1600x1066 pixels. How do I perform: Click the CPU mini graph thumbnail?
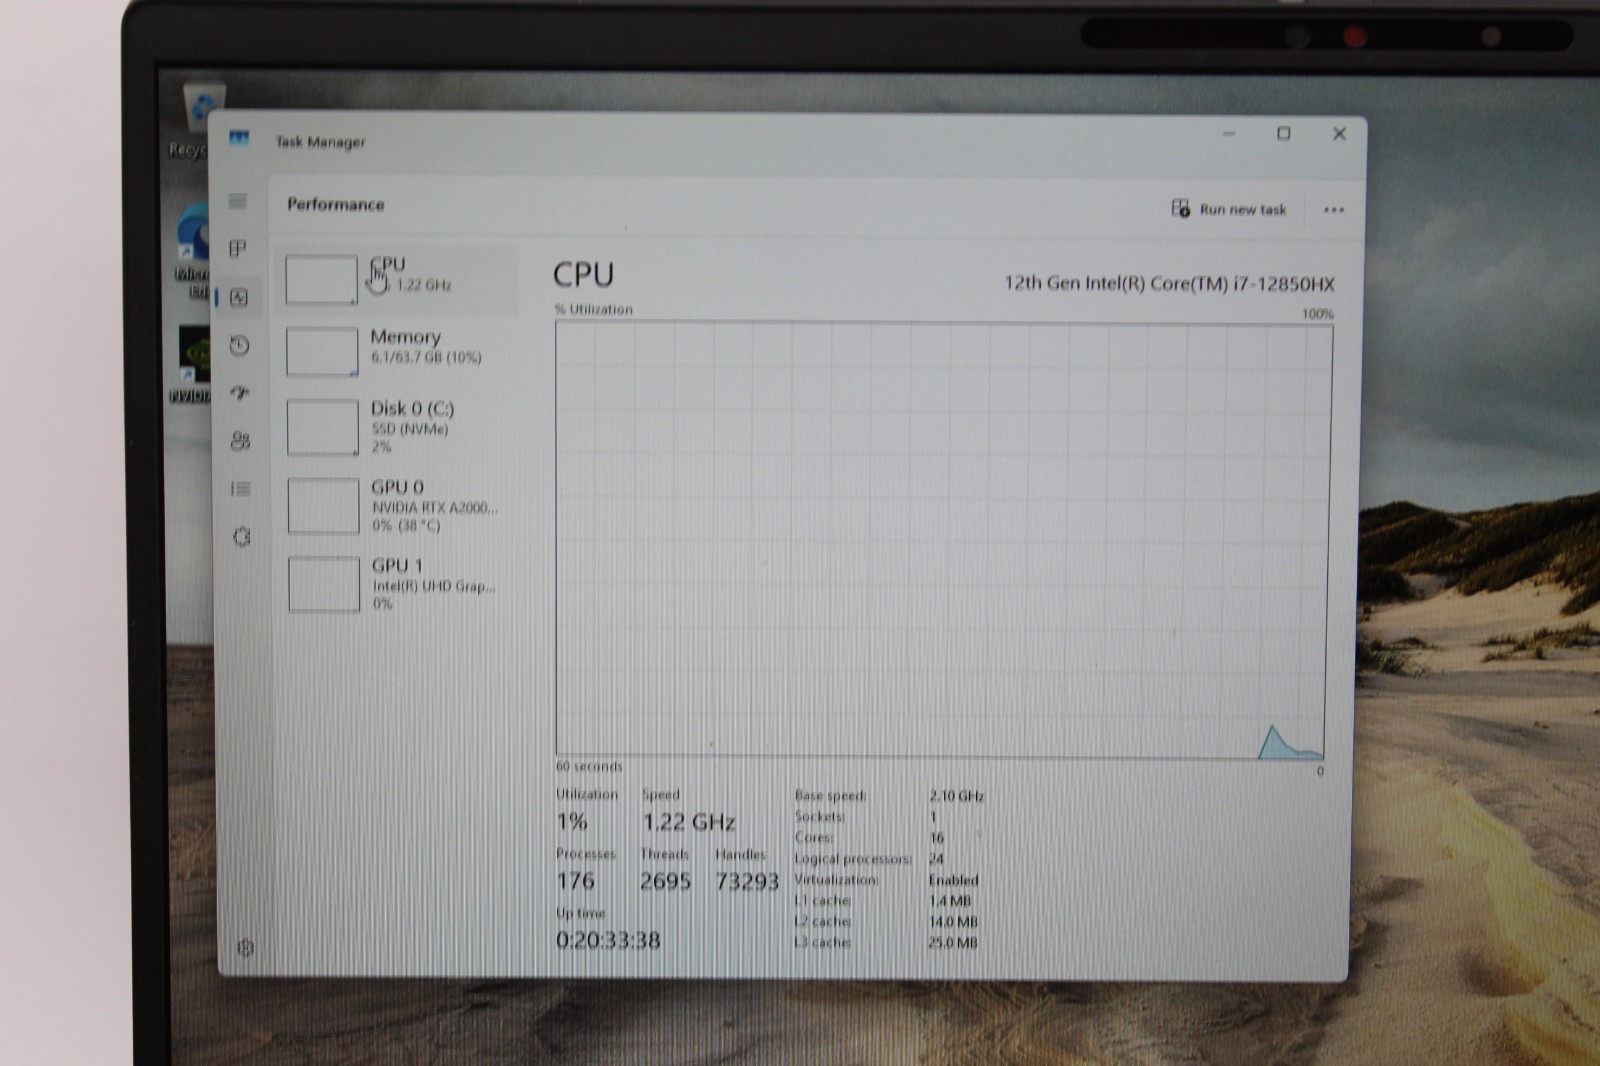click(321, 279)
